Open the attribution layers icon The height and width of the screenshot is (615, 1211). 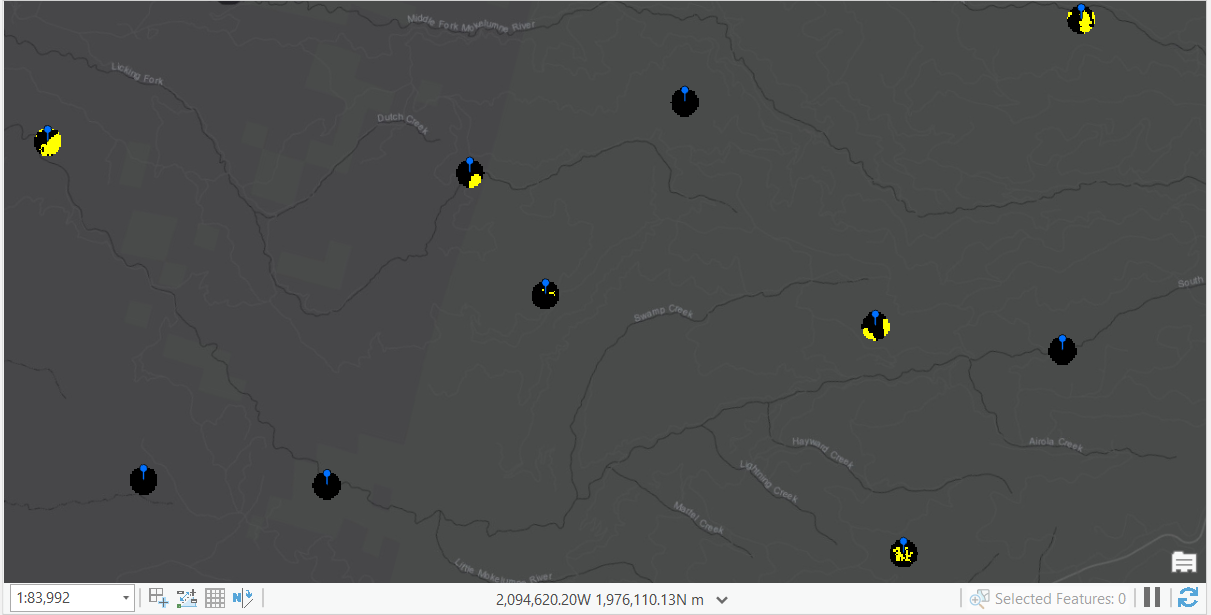pyautogui.click(x=1184, y=562)
